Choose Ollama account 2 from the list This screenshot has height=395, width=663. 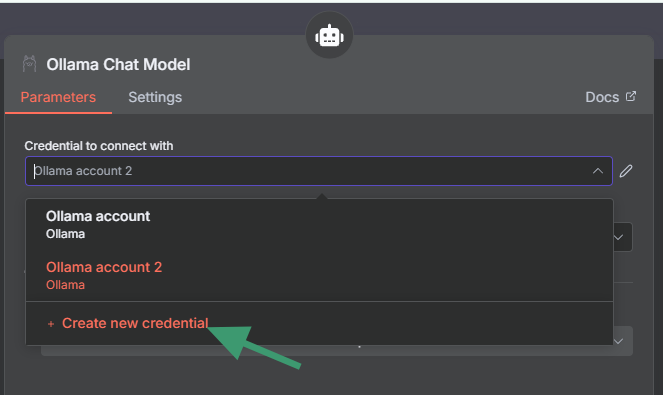coord(319,276)
